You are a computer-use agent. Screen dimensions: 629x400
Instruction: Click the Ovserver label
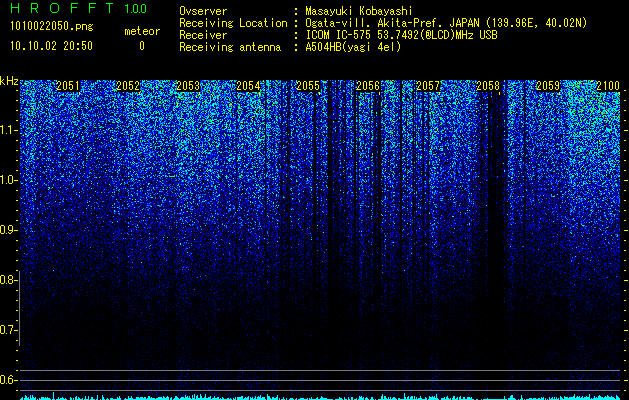203,11
